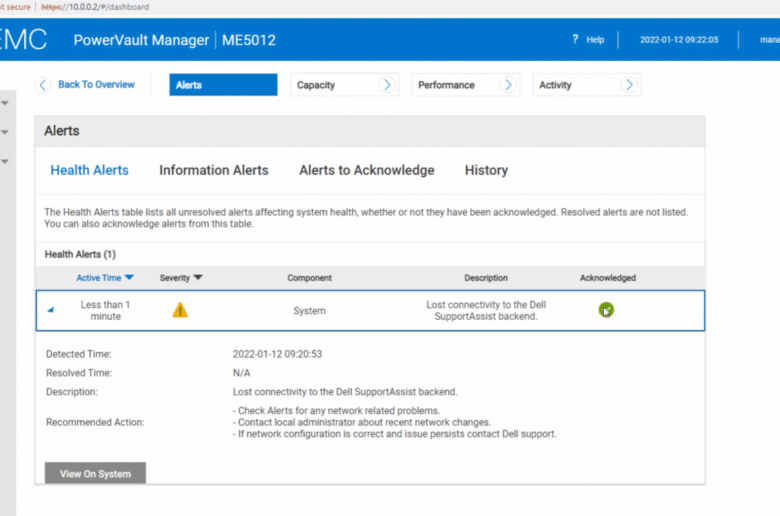This screenshot has height=516, width=780.
Task: Expand the second left sidebar arrow
Action: [x=5, y=132]
